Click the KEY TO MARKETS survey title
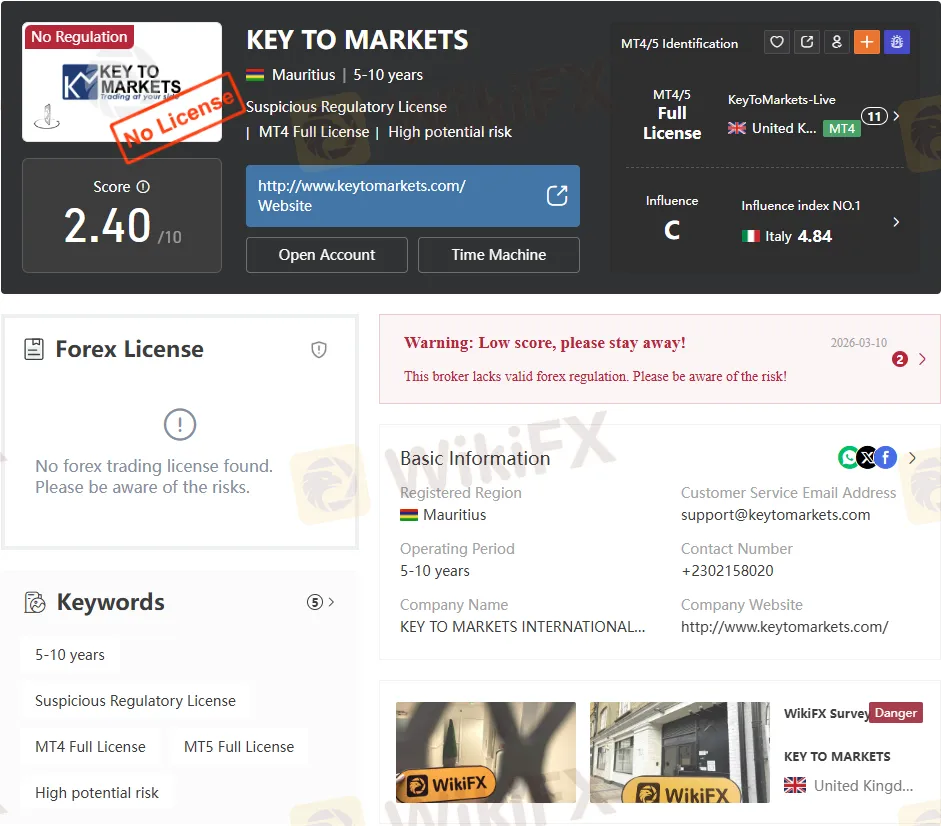941x826 pixels. pos(837,756)
